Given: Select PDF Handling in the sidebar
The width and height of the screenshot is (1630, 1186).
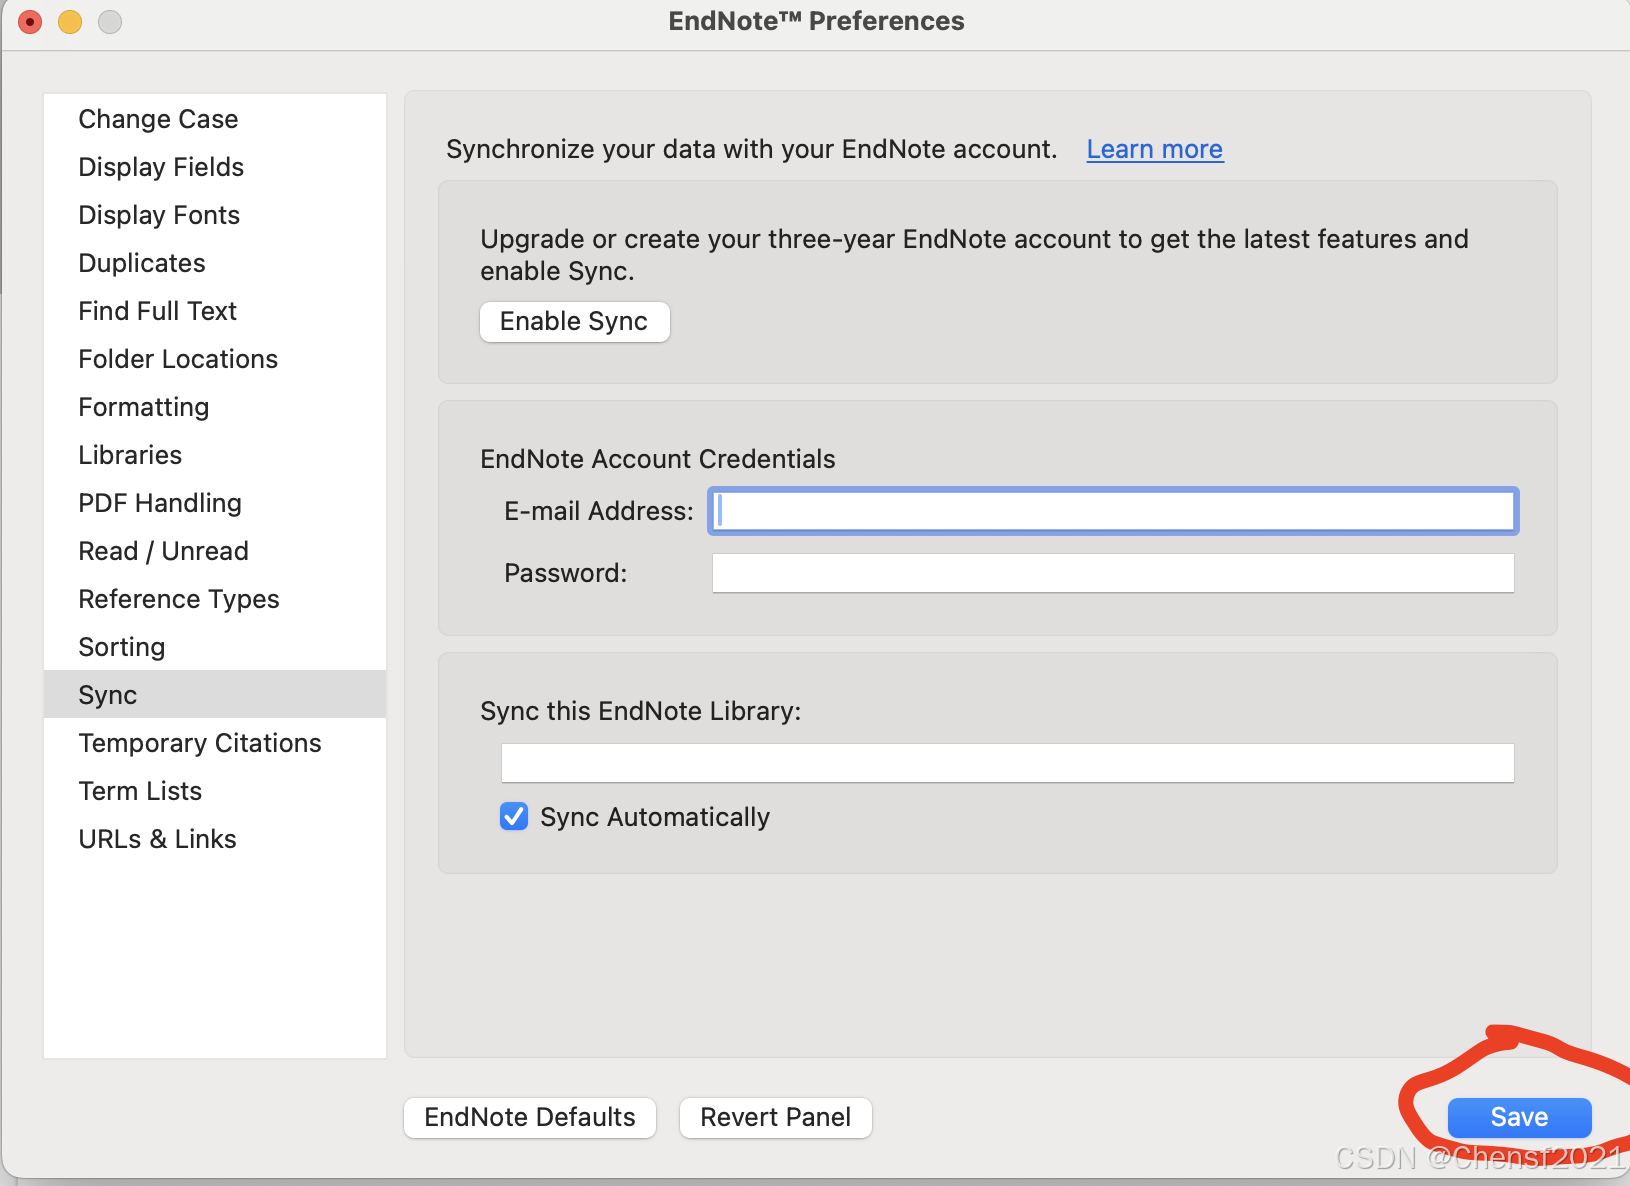Looking at the screenshot, I should pos(160,503).
